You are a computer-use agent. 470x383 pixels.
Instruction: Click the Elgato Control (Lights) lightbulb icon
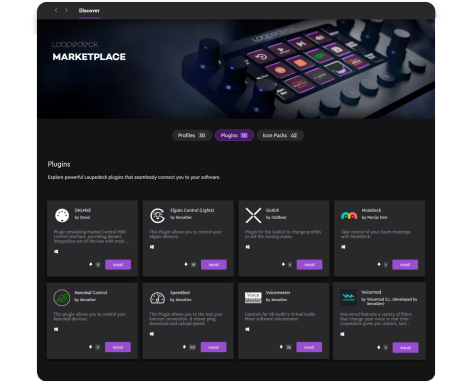[x=157, y=215]
